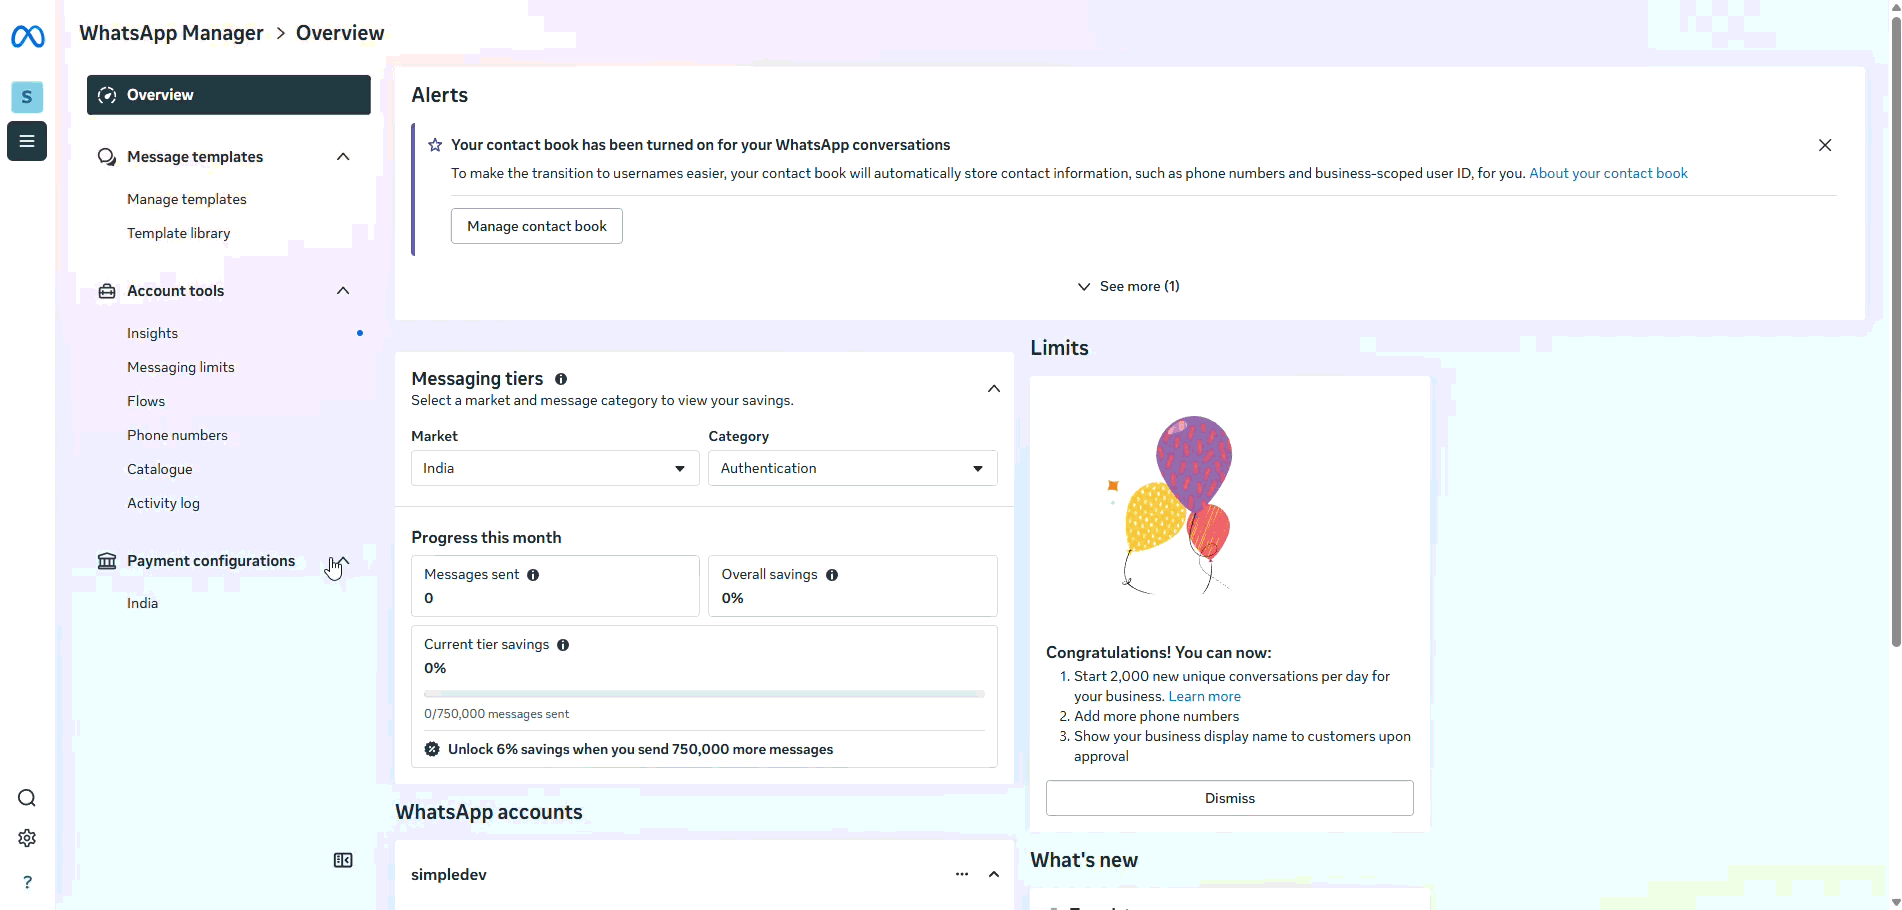View the Activity log

tap(163, 503)
